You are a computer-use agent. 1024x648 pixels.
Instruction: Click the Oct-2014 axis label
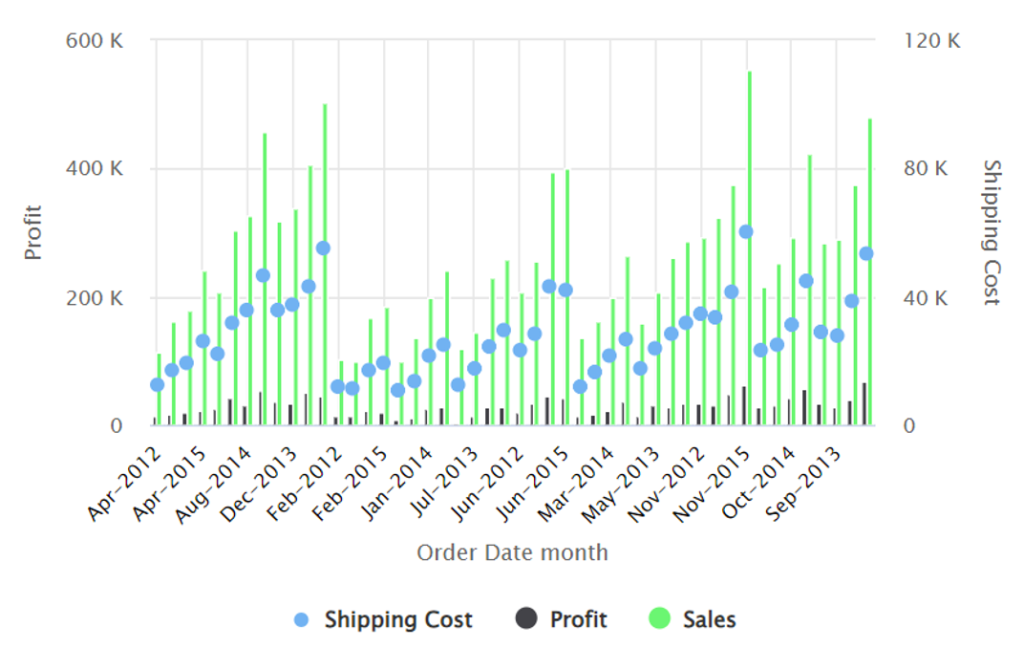(x=759, y=484)
